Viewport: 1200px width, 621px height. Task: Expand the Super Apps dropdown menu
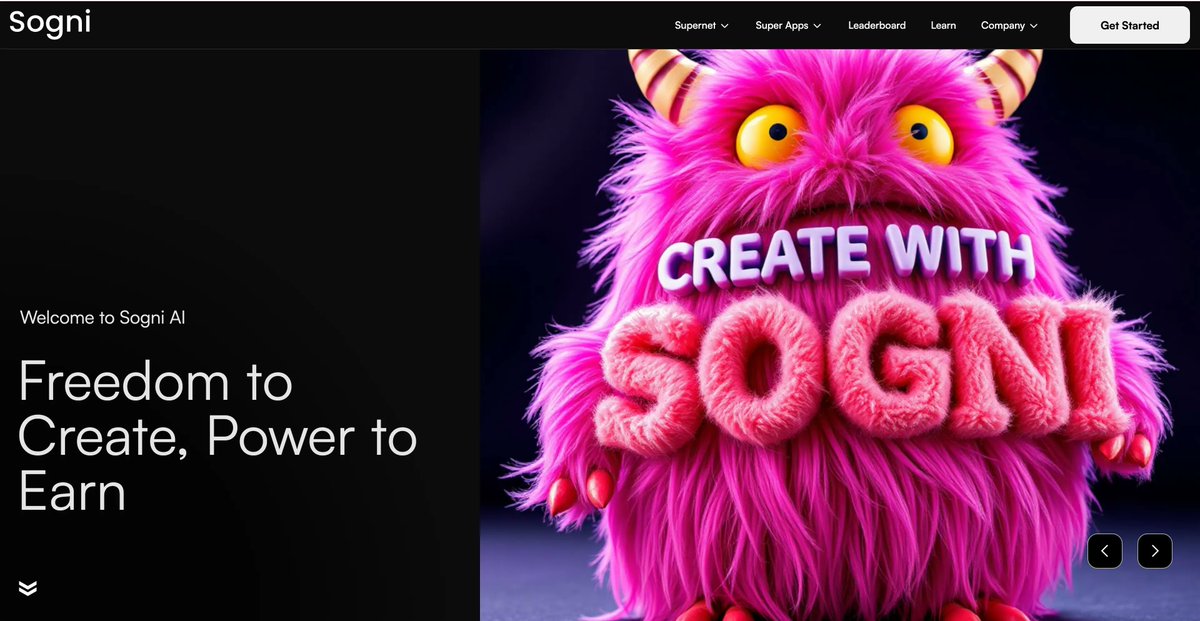[788, 25]
